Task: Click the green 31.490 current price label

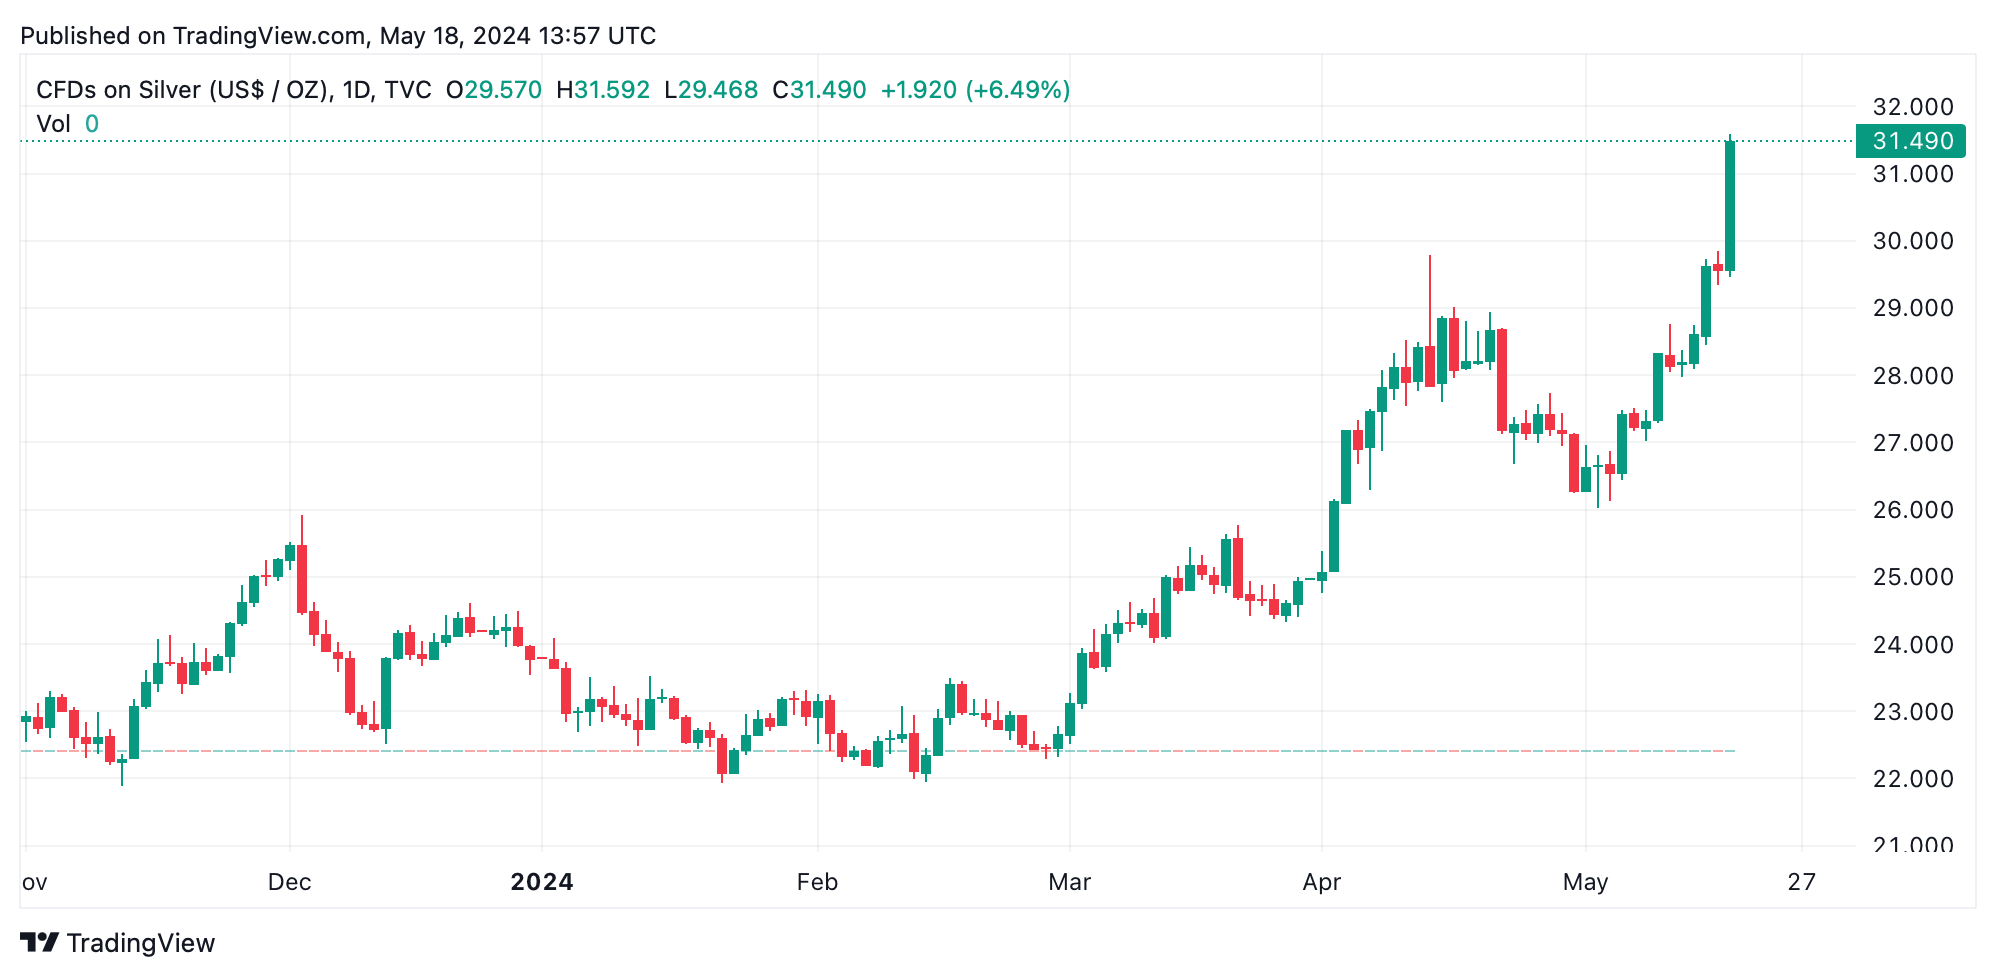Action: tap(1910, 141)
